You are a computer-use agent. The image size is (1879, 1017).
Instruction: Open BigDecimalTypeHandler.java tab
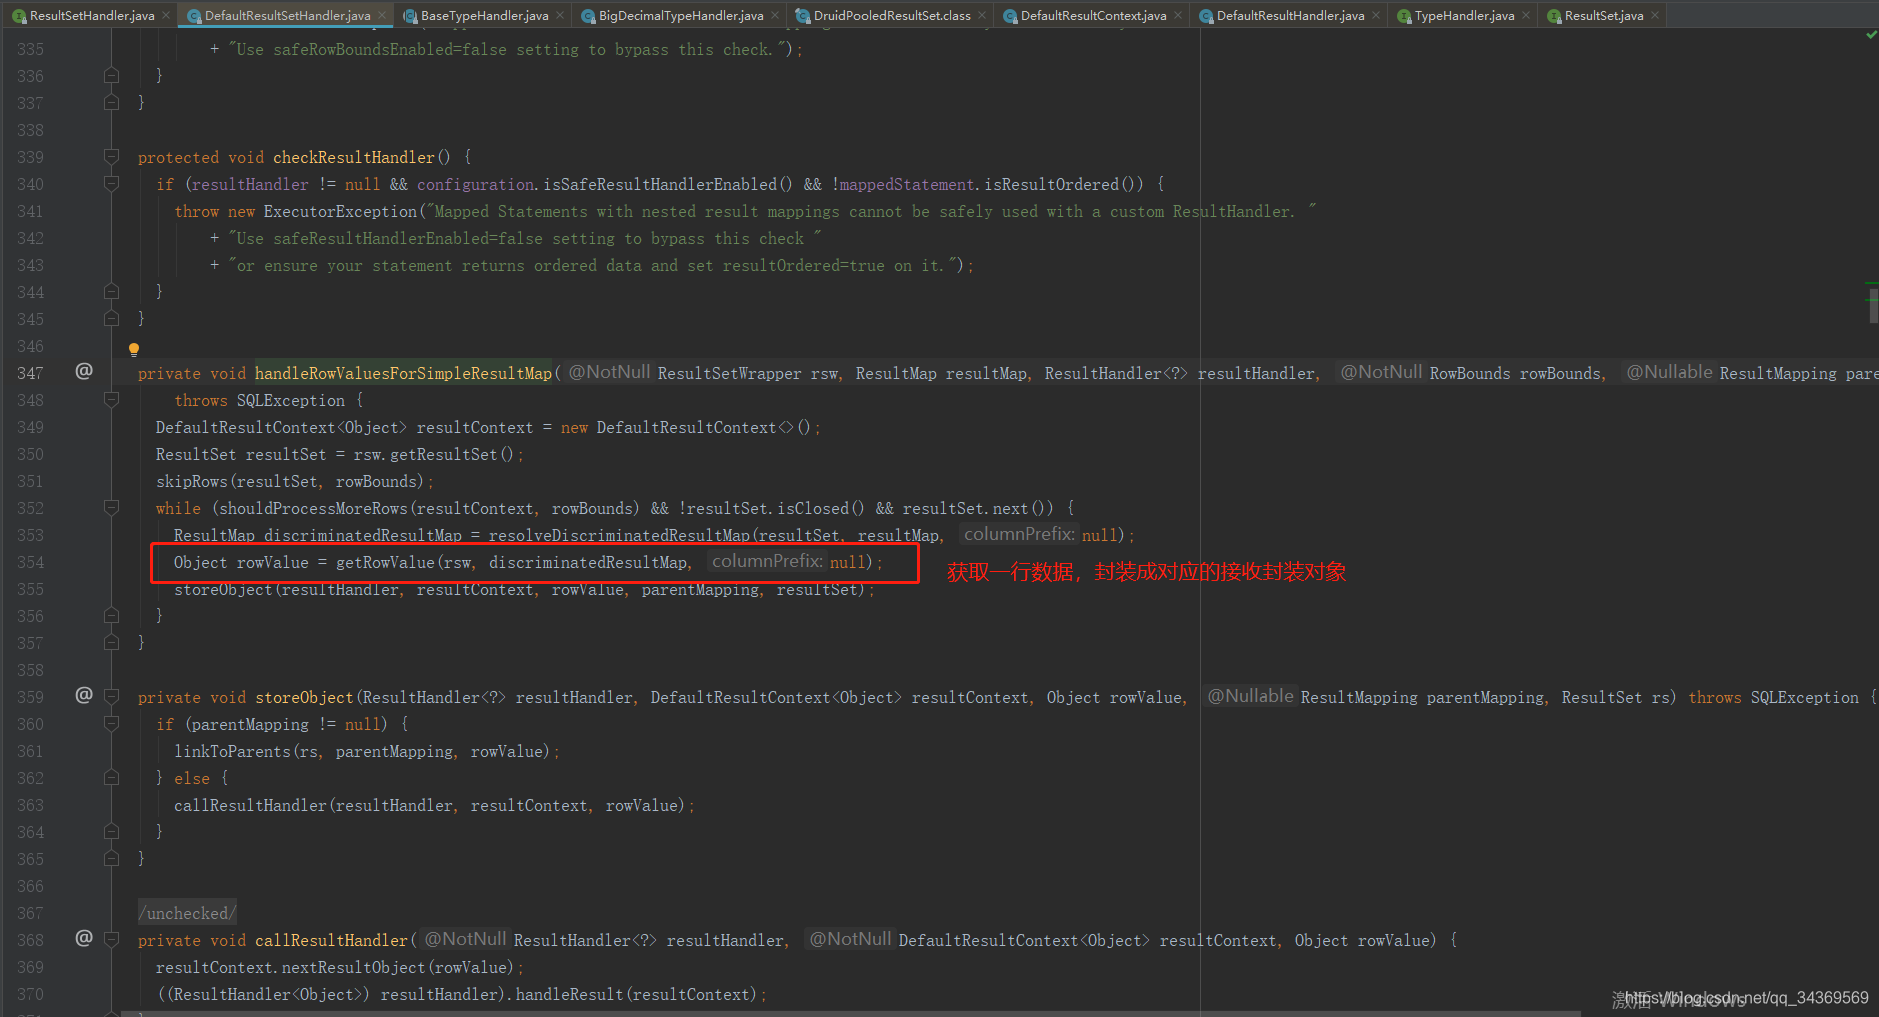pyautogui.click(x=681, y=15)
